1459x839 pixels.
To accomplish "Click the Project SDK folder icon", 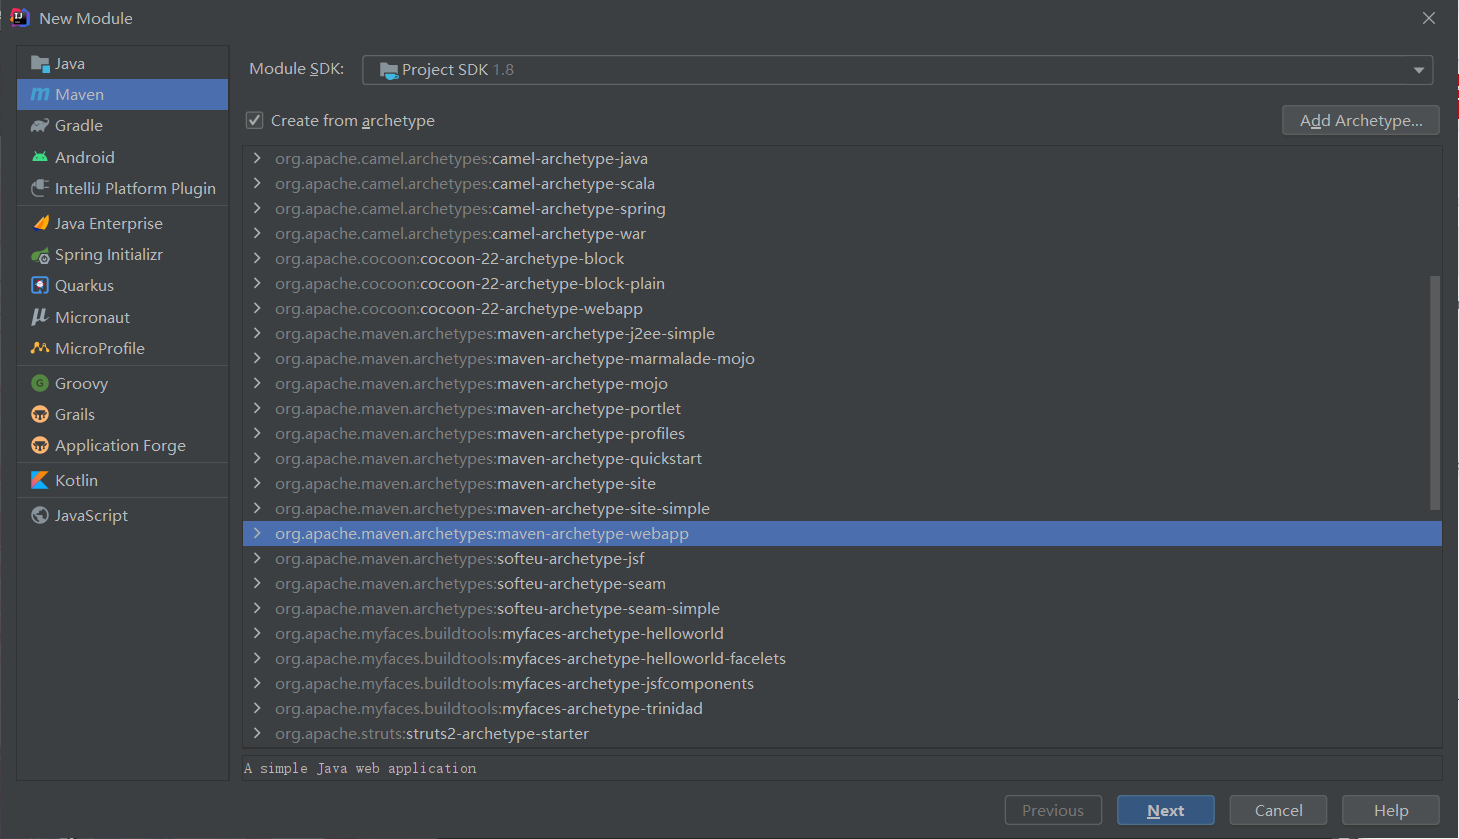I will pyautogui.click(x=389, y=70).
